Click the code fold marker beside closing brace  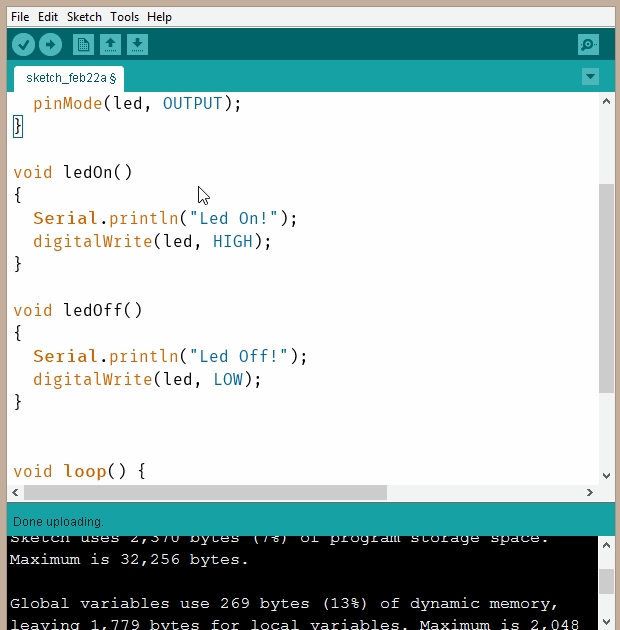[x=17, y=127]
